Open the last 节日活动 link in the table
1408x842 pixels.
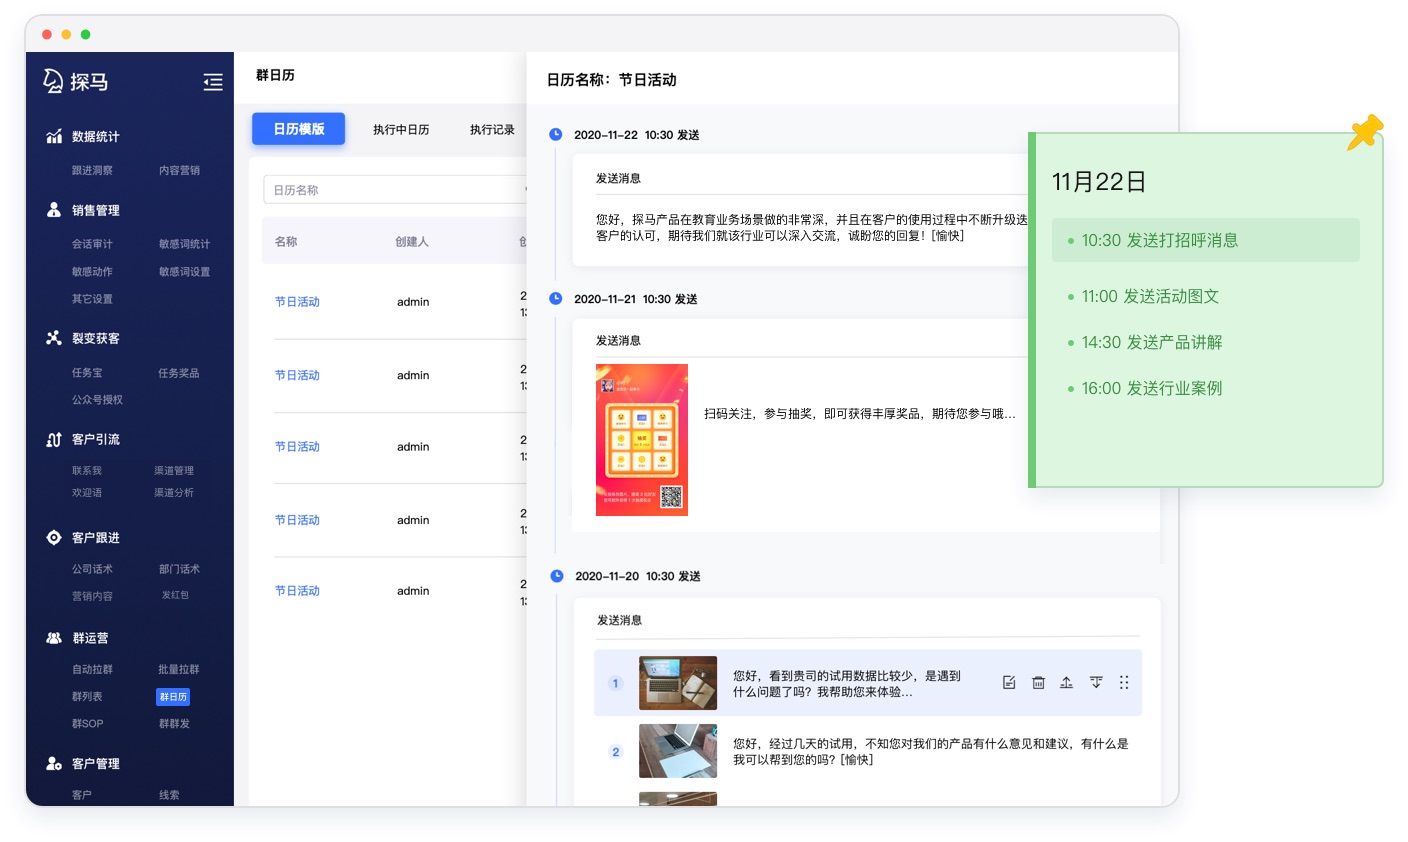pos(297,591)
